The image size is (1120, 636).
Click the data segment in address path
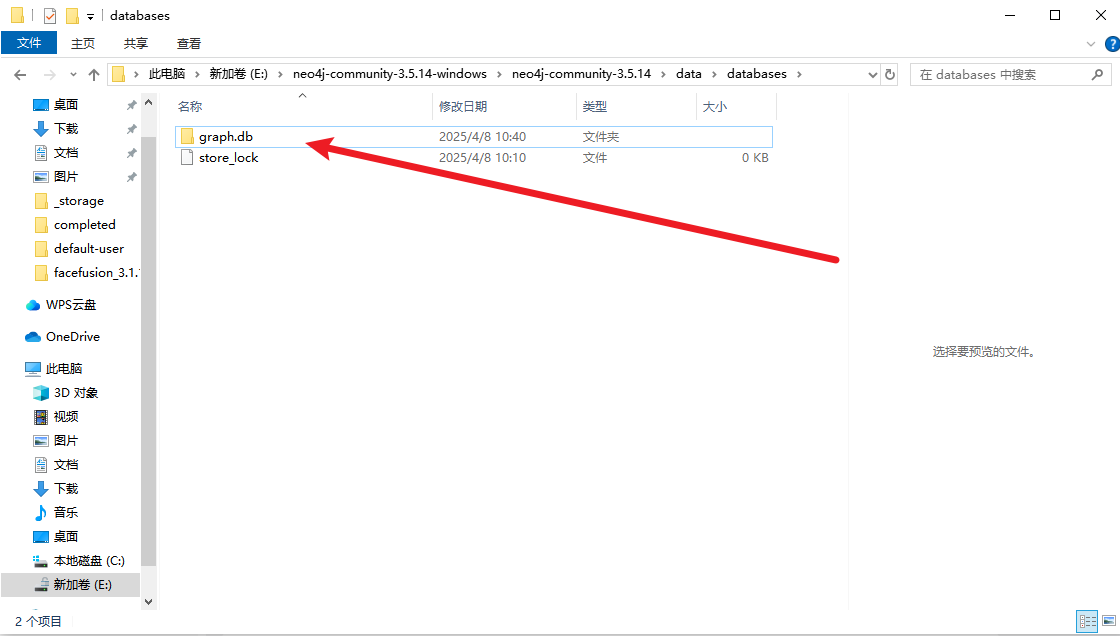(688, 74)
